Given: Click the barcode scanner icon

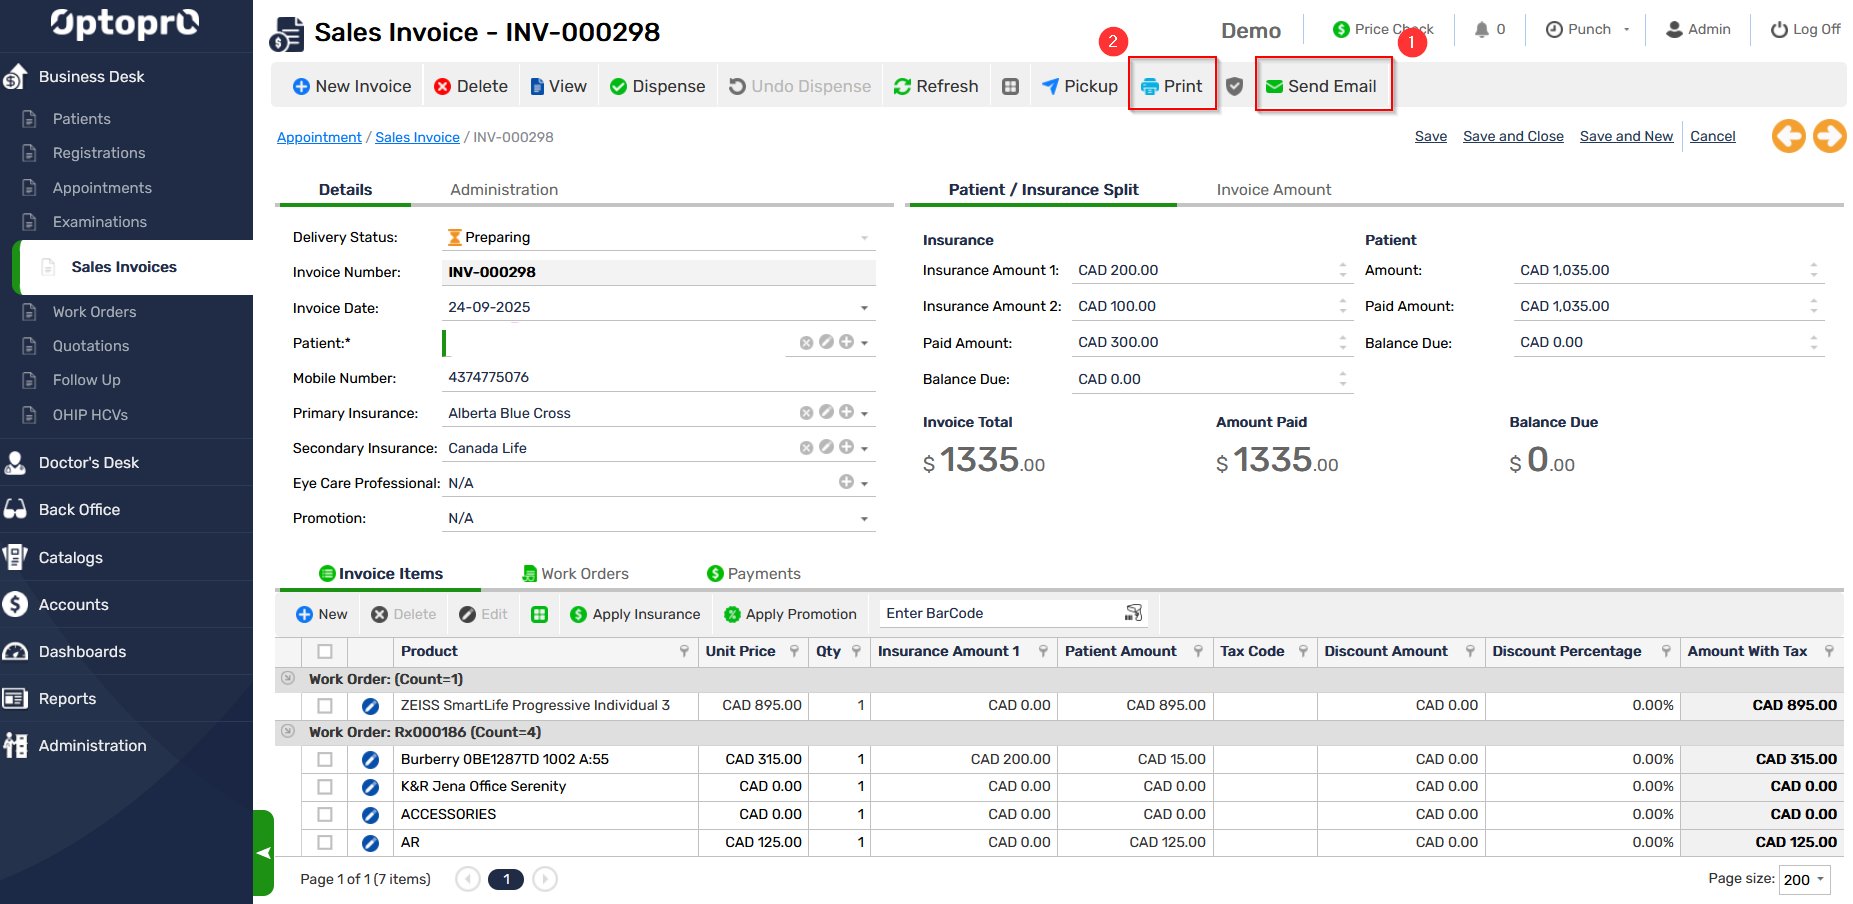Looking at the screenshot, I should pyautogui.click(x=1133, y=613).
